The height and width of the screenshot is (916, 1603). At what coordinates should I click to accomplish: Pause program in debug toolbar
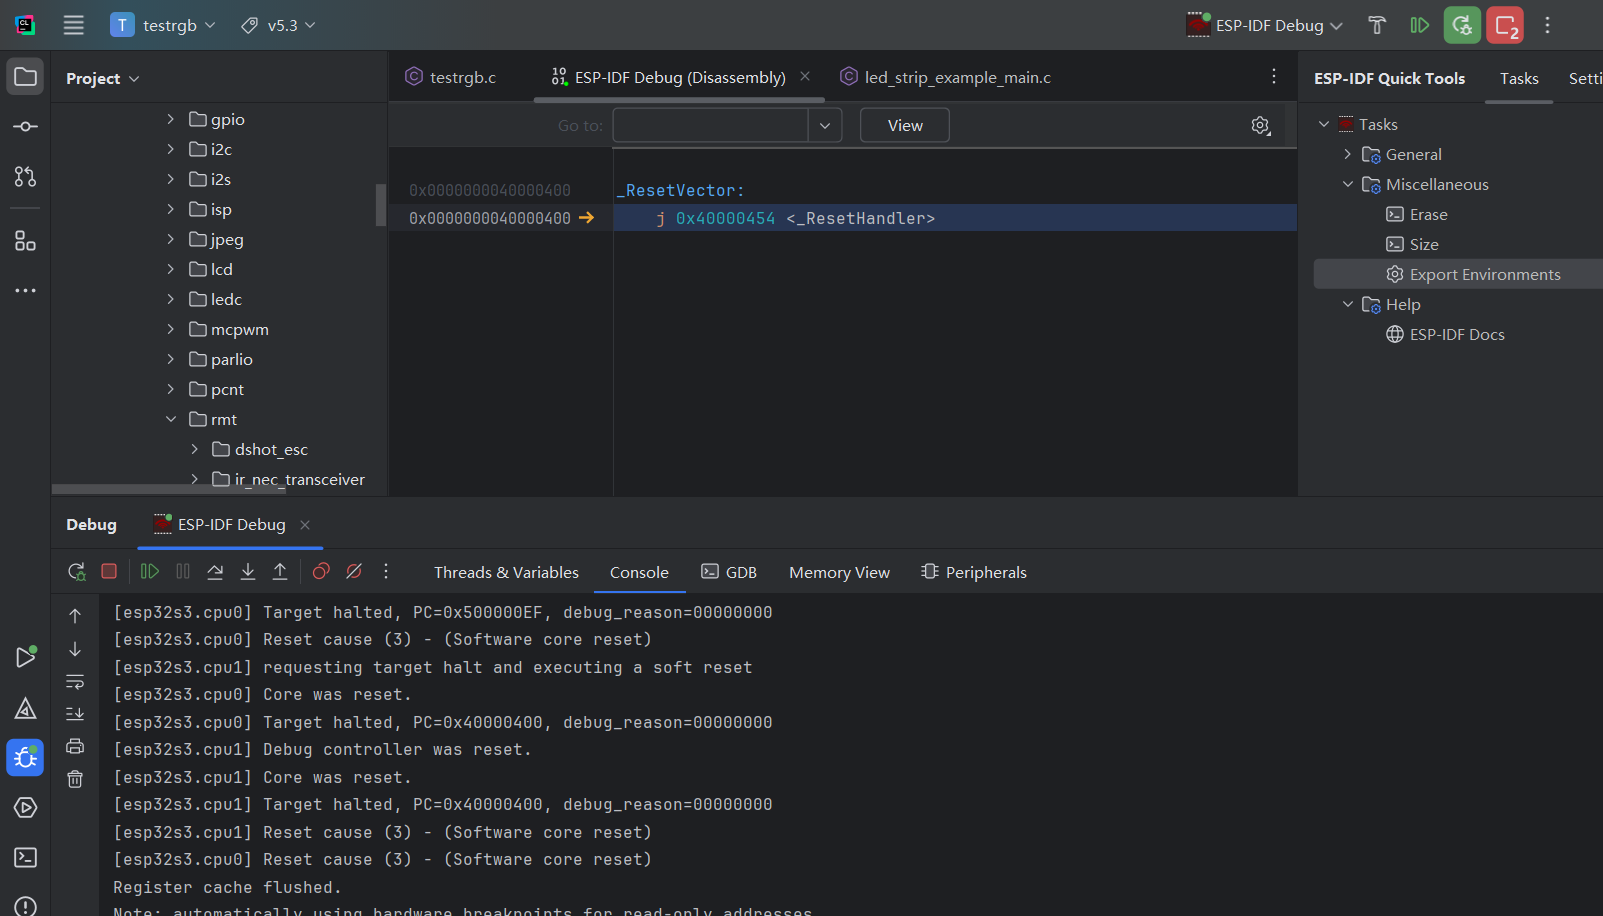pos(183,571)
